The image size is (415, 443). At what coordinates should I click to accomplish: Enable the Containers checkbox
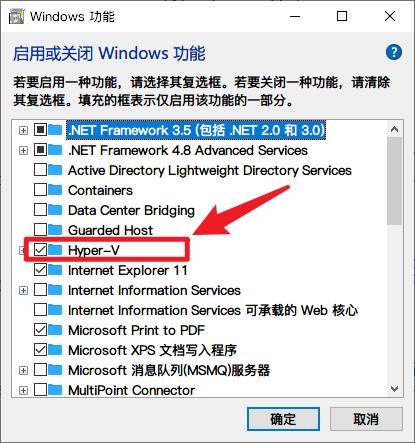40,190
